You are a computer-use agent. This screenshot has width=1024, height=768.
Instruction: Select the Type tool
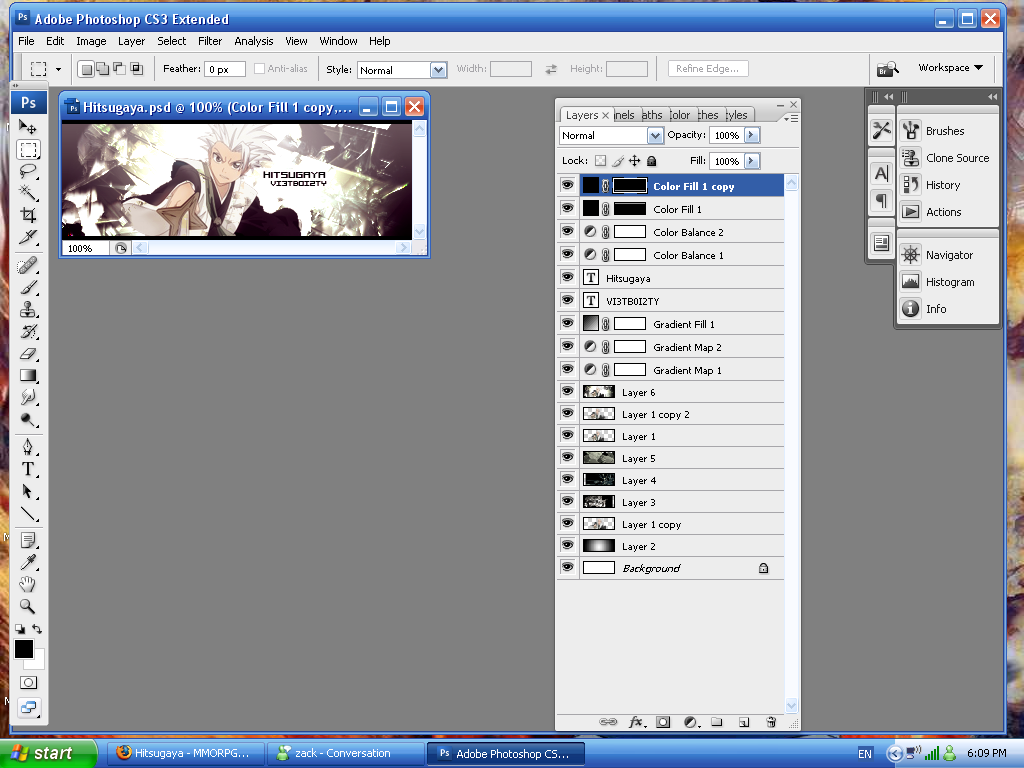(x=28, y=469)
